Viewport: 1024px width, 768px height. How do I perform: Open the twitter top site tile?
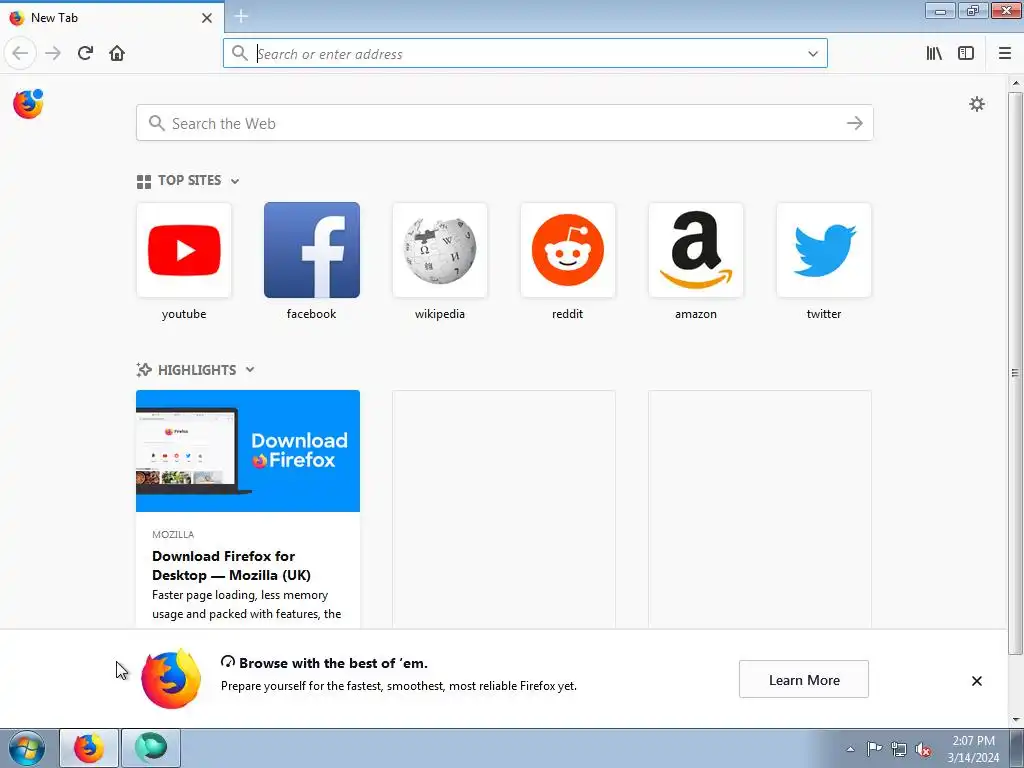click(824, 250)
